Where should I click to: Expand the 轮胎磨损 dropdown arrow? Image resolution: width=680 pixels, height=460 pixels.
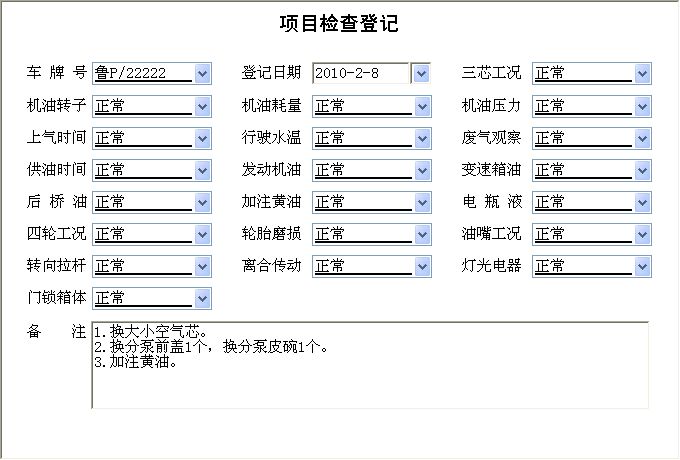click(x=422, y=235)
